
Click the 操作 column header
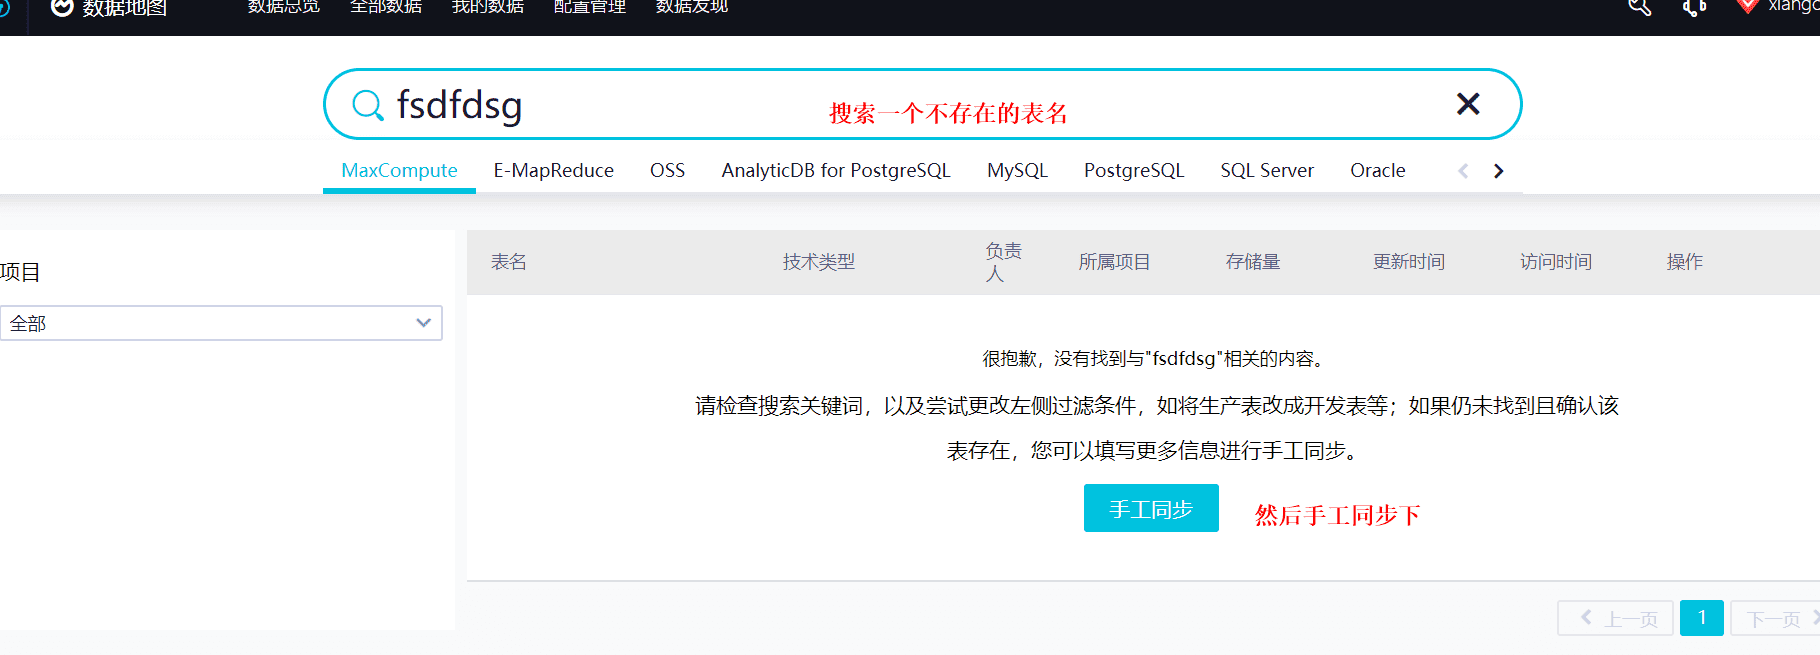tap(1685, 262)
